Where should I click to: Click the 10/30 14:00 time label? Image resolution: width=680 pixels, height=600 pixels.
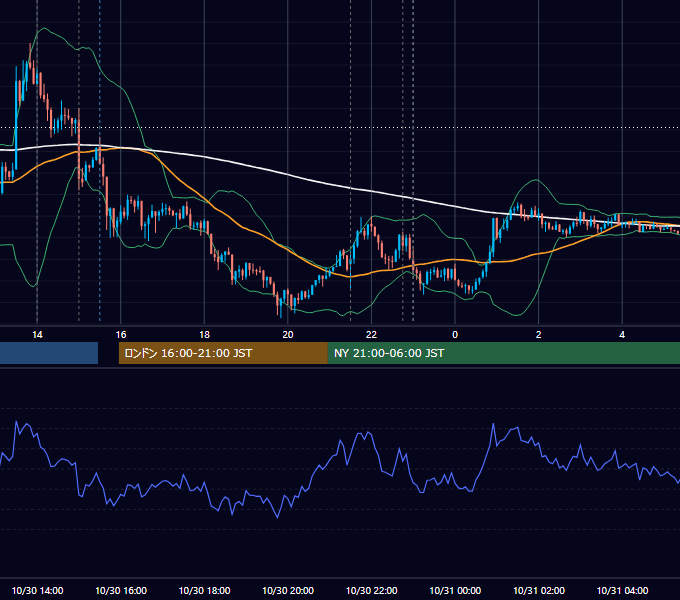(x=37, y=590)
